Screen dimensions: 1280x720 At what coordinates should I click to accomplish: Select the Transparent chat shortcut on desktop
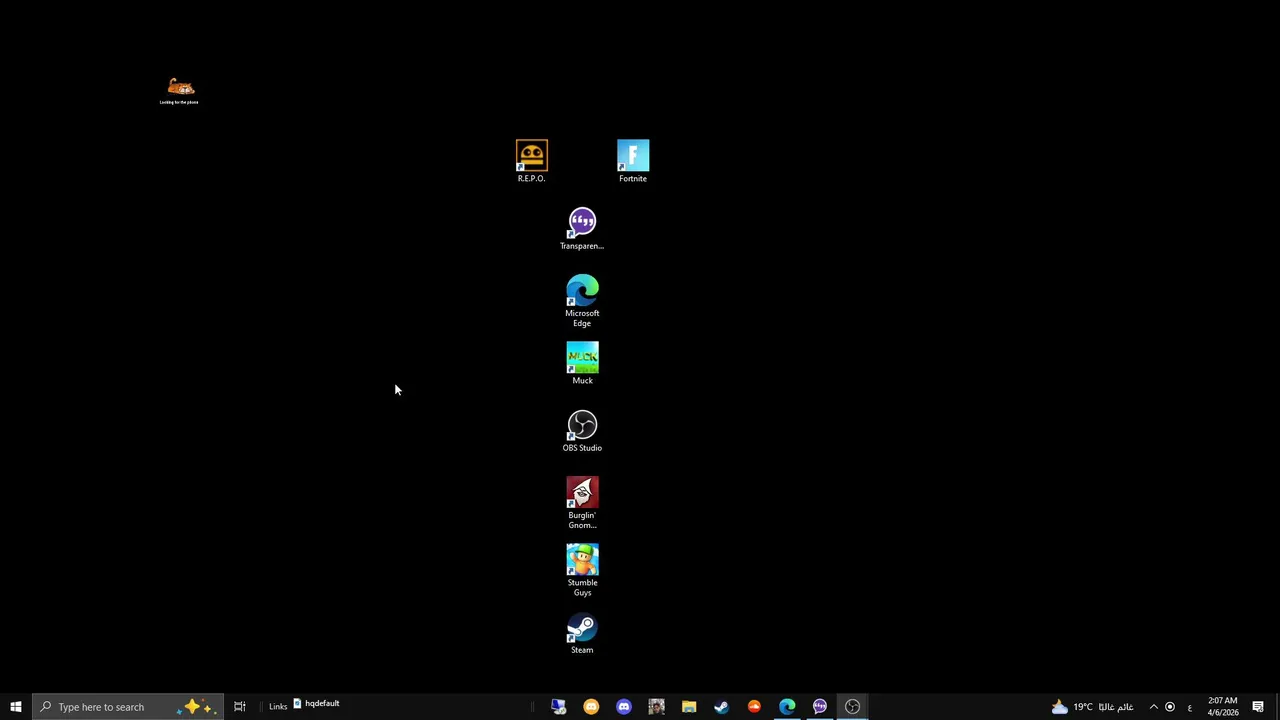[582, 229]
